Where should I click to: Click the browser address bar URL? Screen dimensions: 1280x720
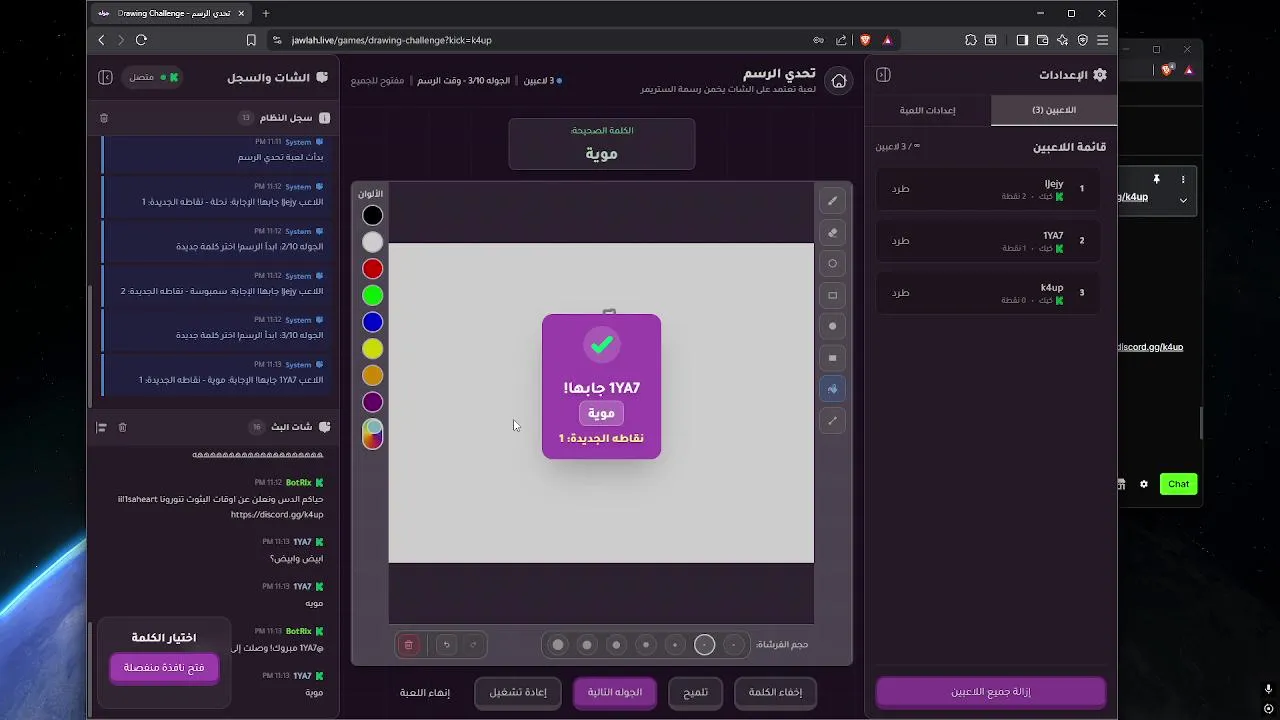(392, 40)
